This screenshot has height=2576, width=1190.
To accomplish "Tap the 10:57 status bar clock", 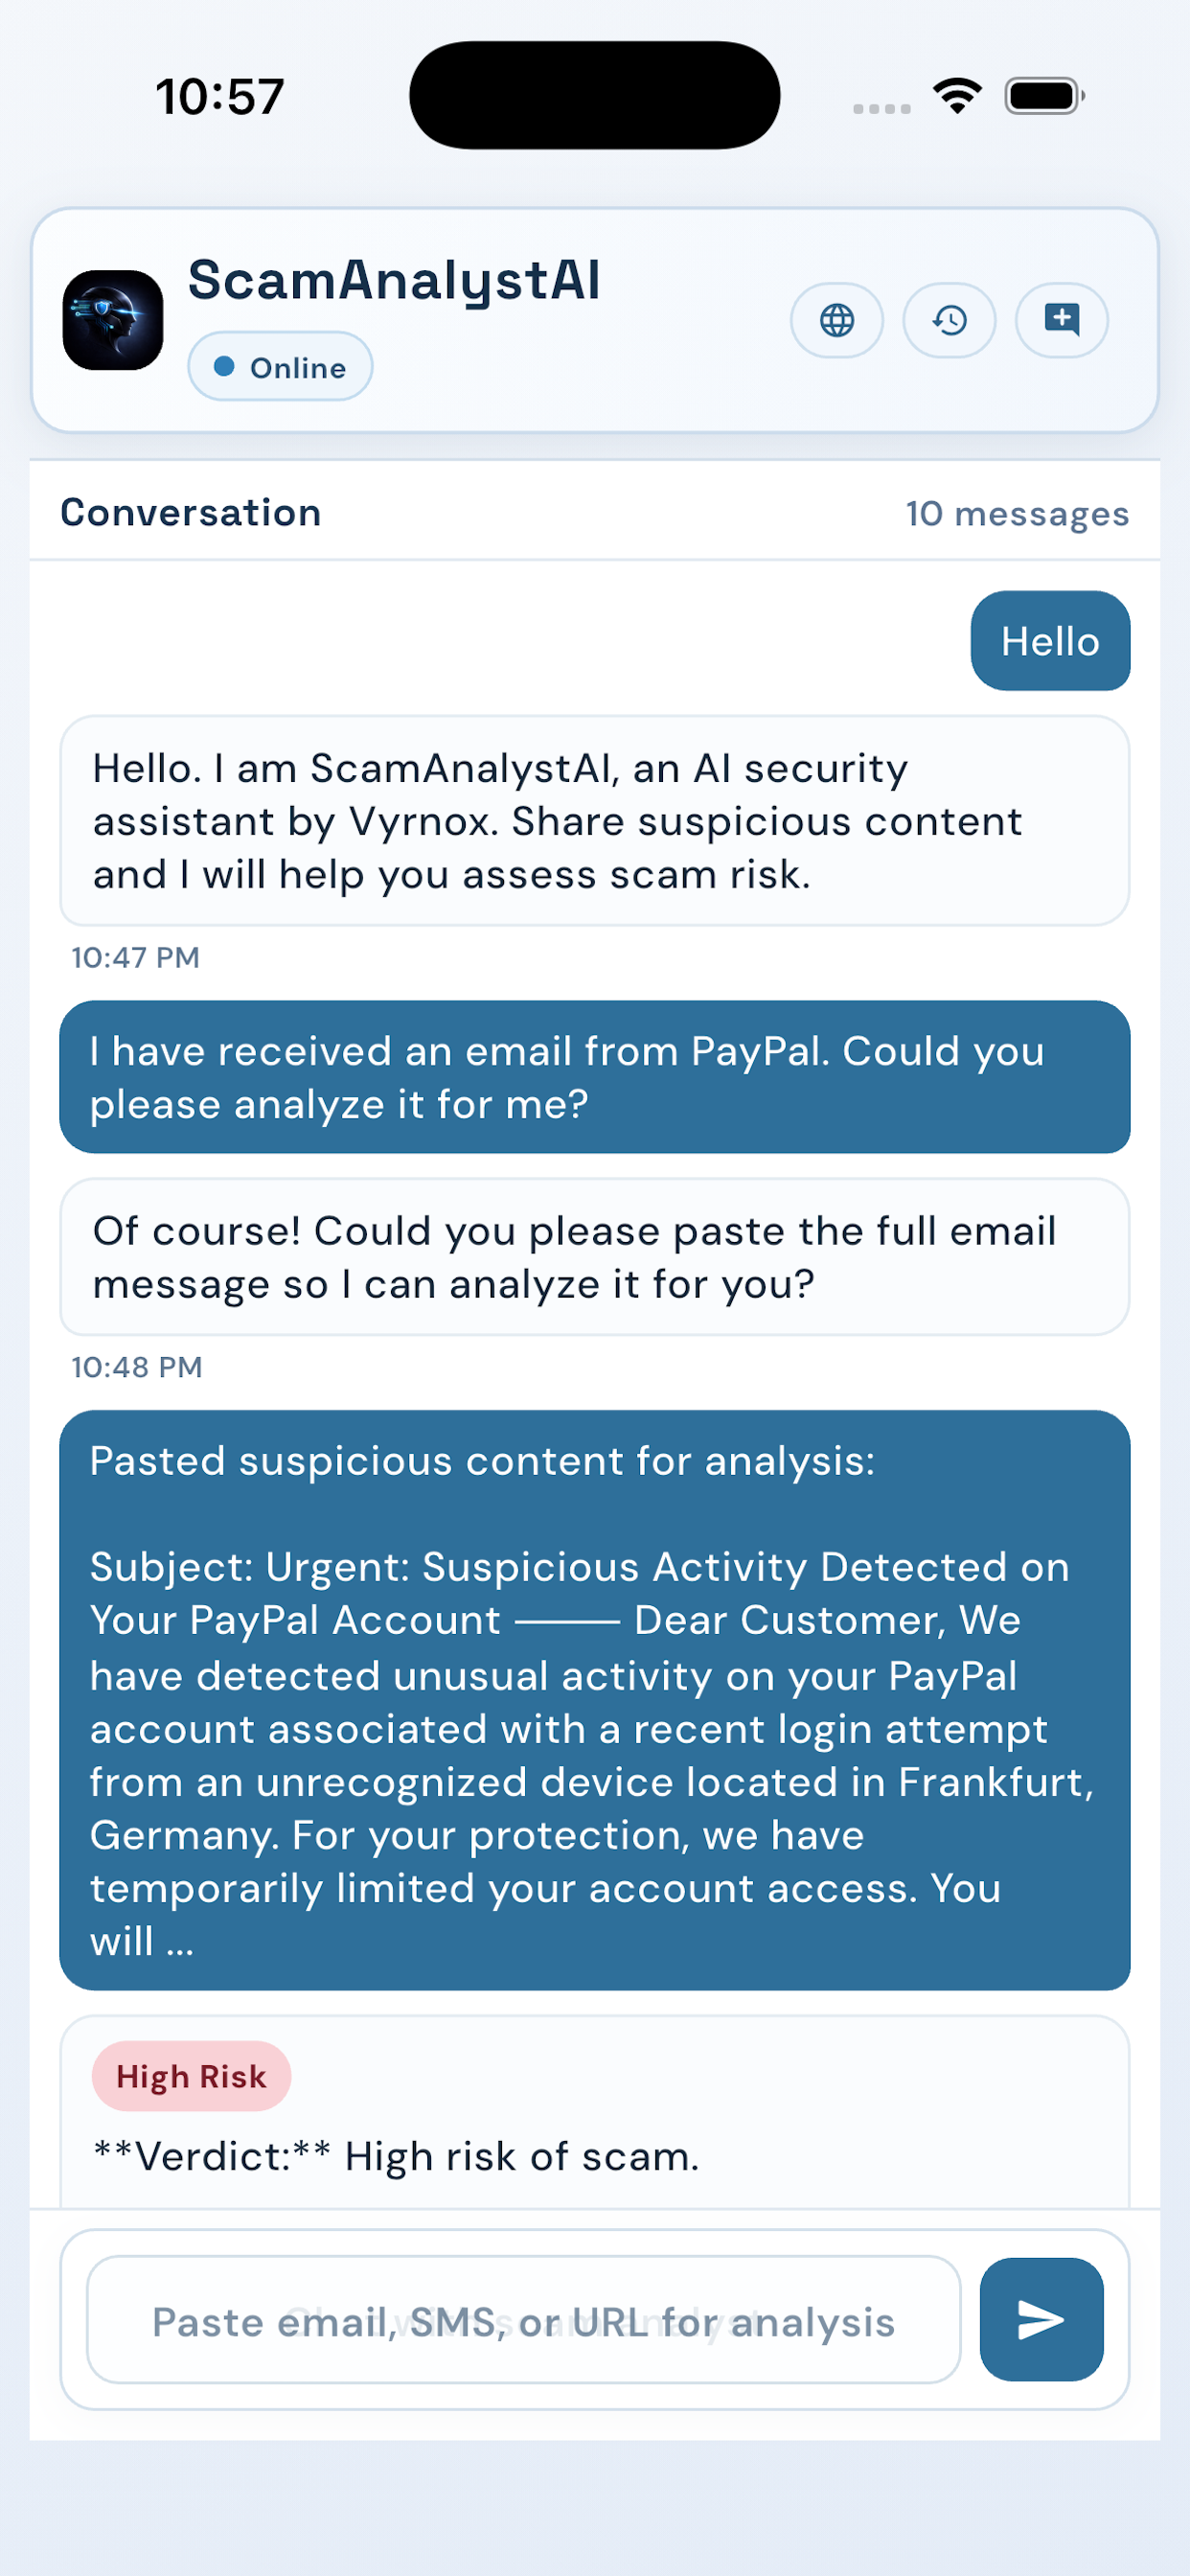I will click(219, 97).
